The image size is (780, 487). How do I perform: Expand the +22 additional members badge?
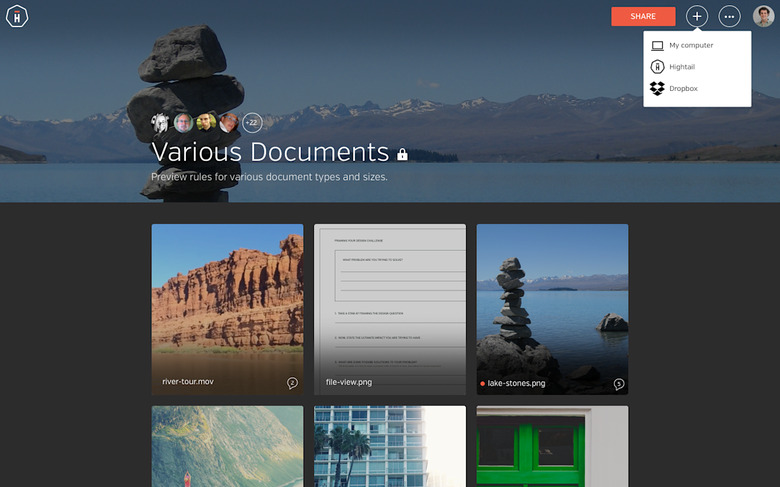coord(252,122)
